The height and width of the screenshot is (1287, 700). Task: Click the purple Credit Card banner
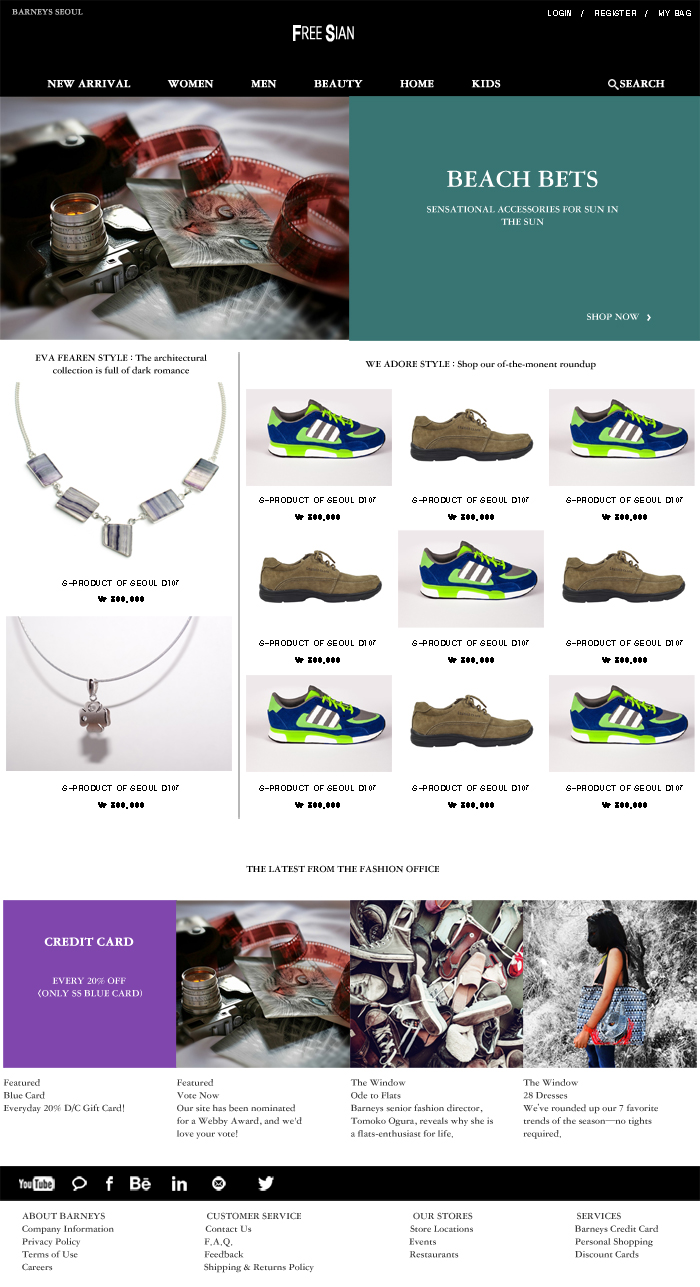[89, 984]
